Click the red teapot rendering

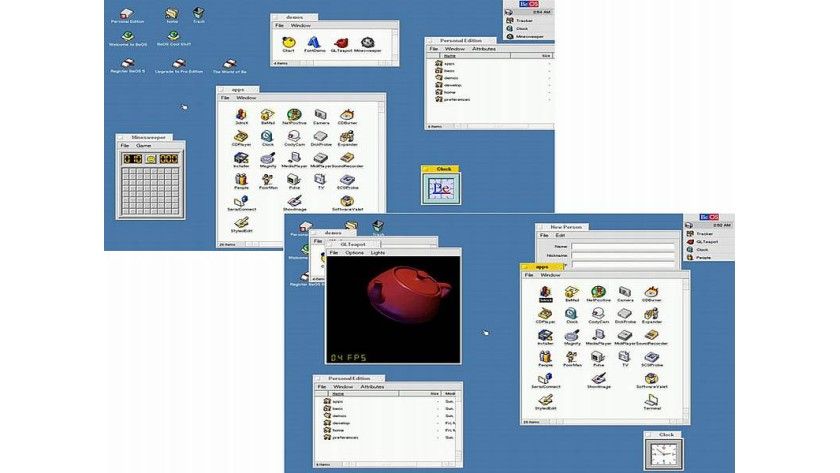(x=410, y=295)
